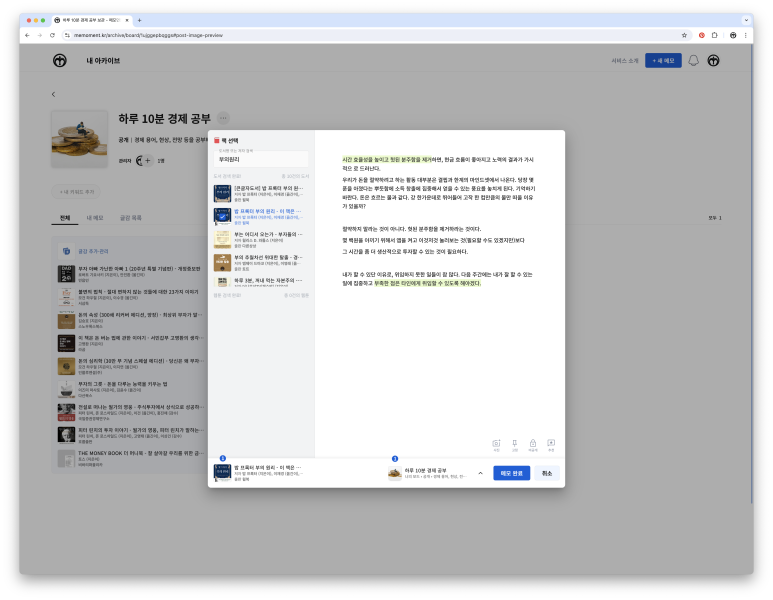The image size is (773, 600).
Task: Open the 전설로 떠나는 월가의 영웅 entry
Action: click(x=130, y=412)
